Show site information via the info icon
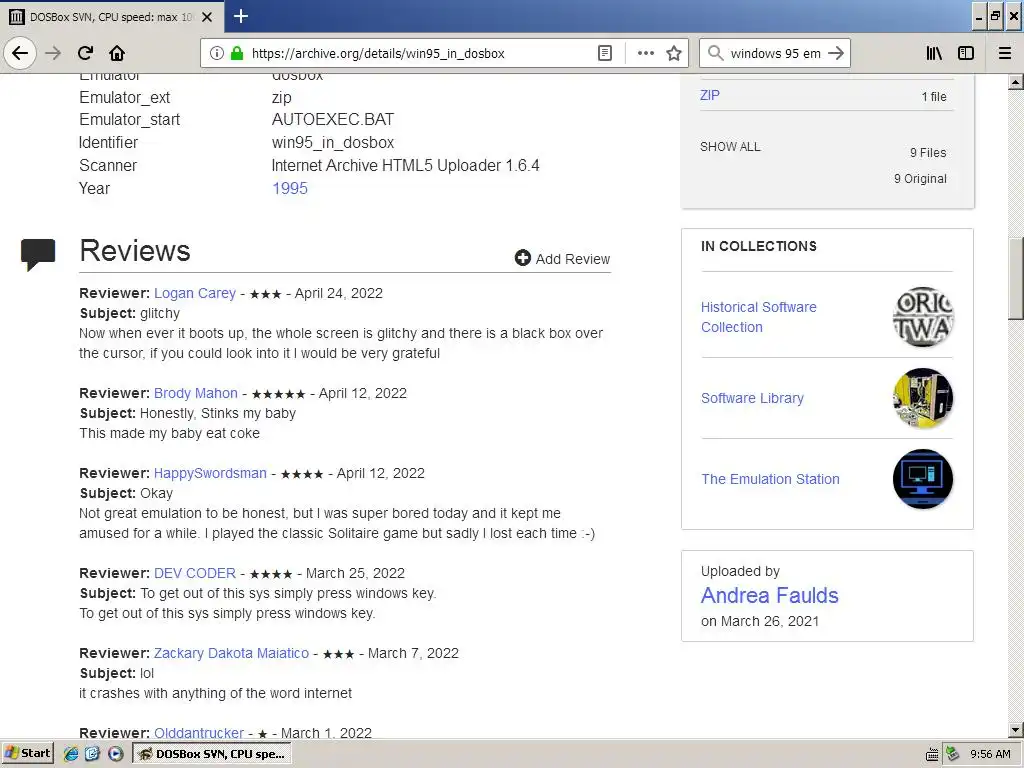 (216, 53)
